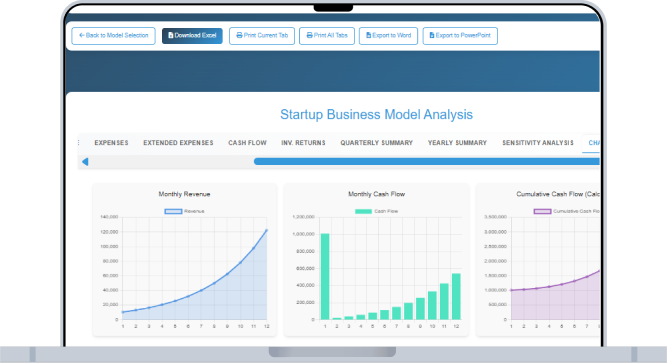Click the month 12 bar in Monthly Cash Flow

(456, 297)
